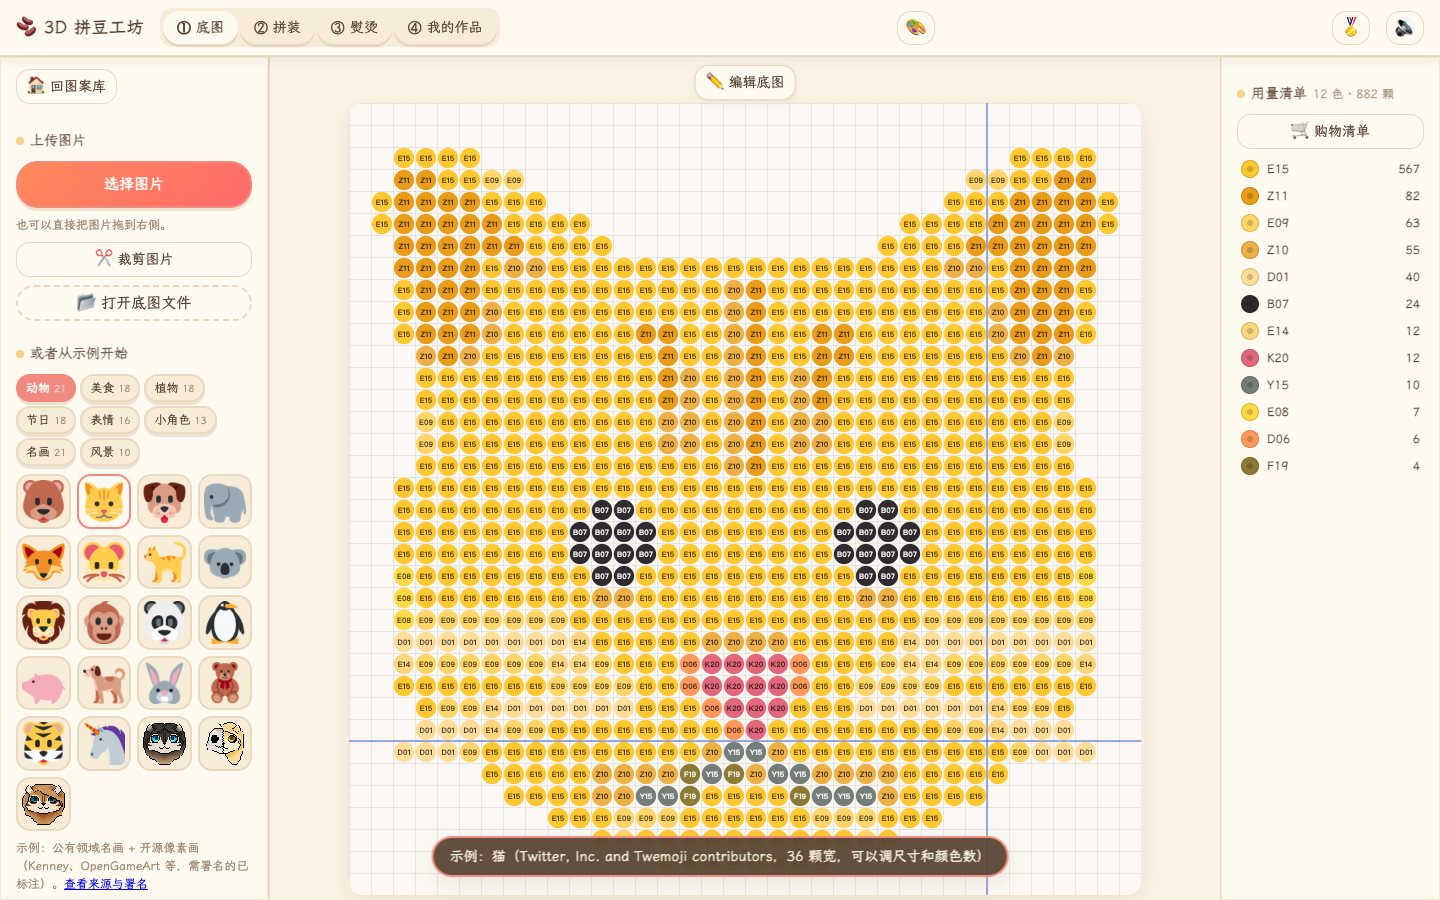
Task: Choose the penguin example icon
Action: (x=225, y=622)
